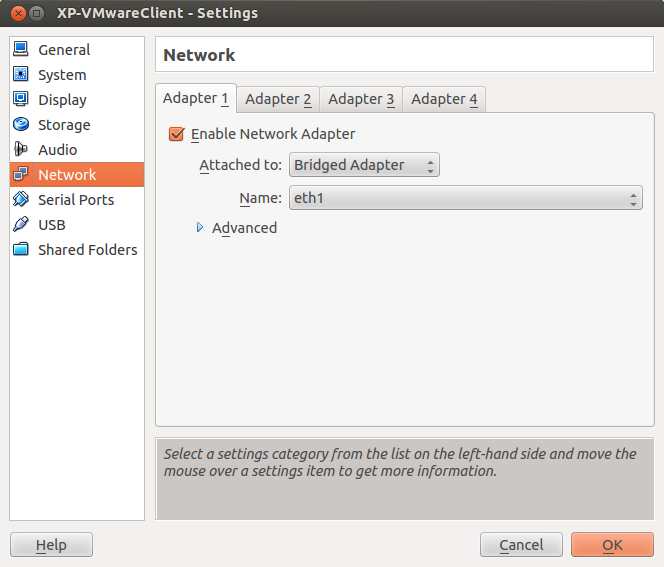The image size is (664, 567).
Task: Click the System chip icon
Action: click(x=21, y=74)
